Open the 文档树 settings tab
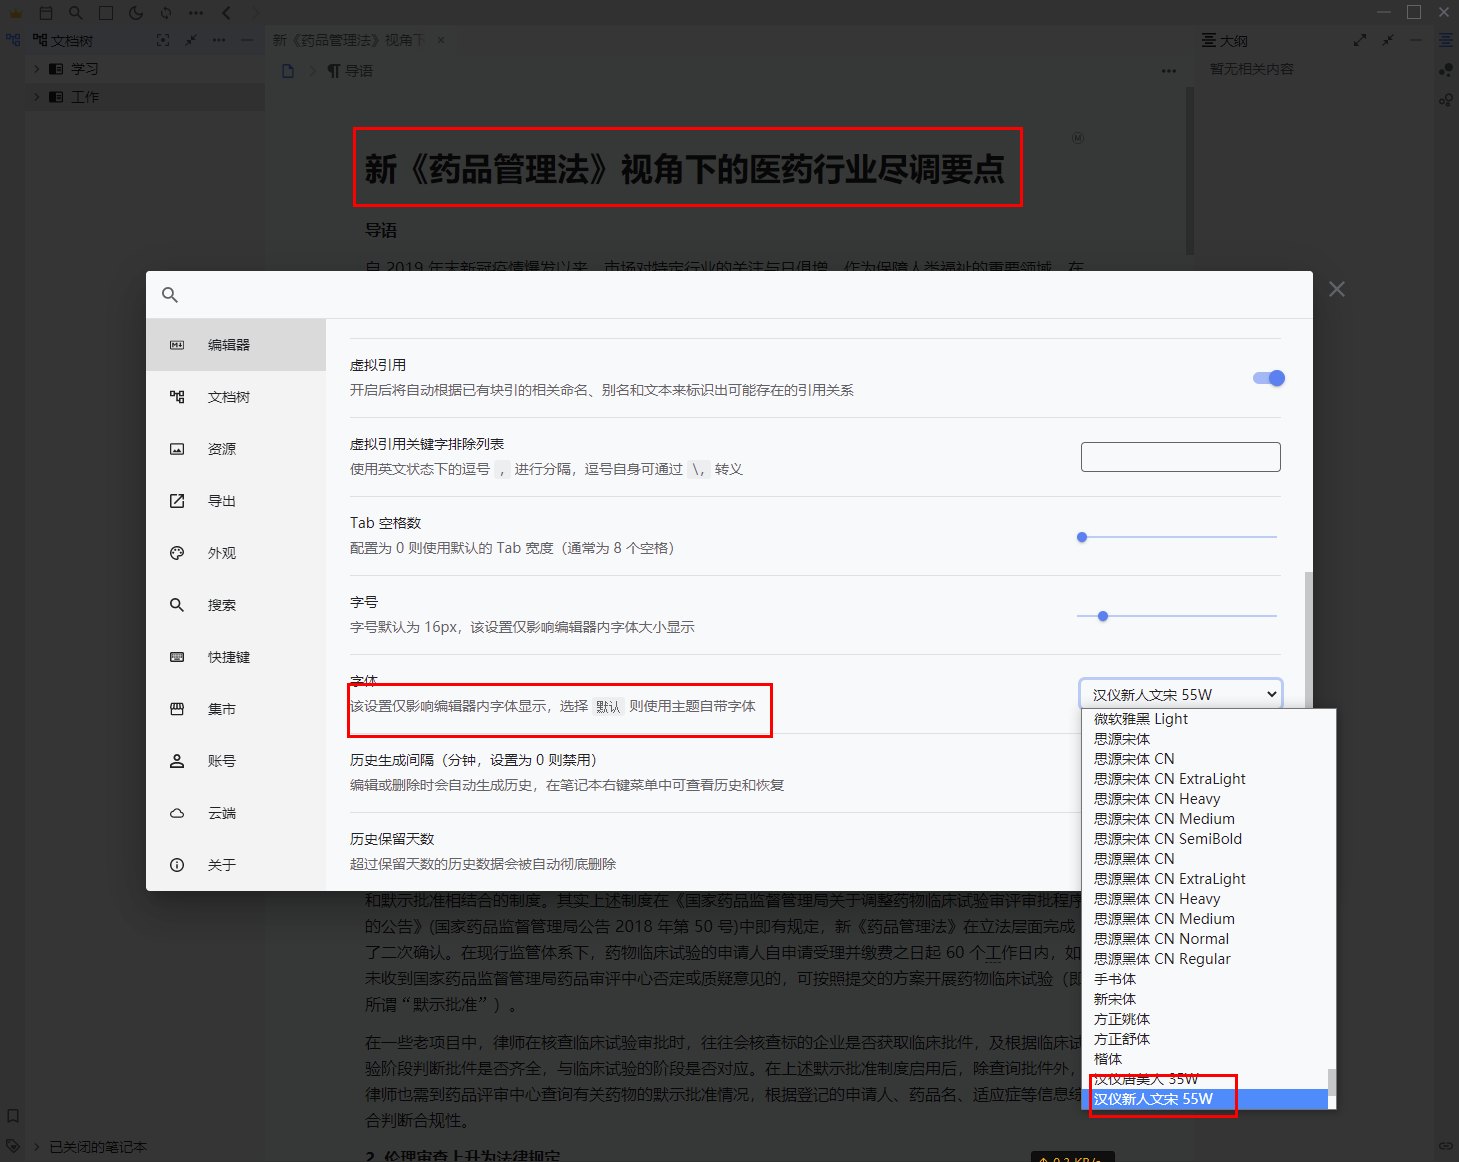This screenshot has width=1459, height=1162. point(236,397)
